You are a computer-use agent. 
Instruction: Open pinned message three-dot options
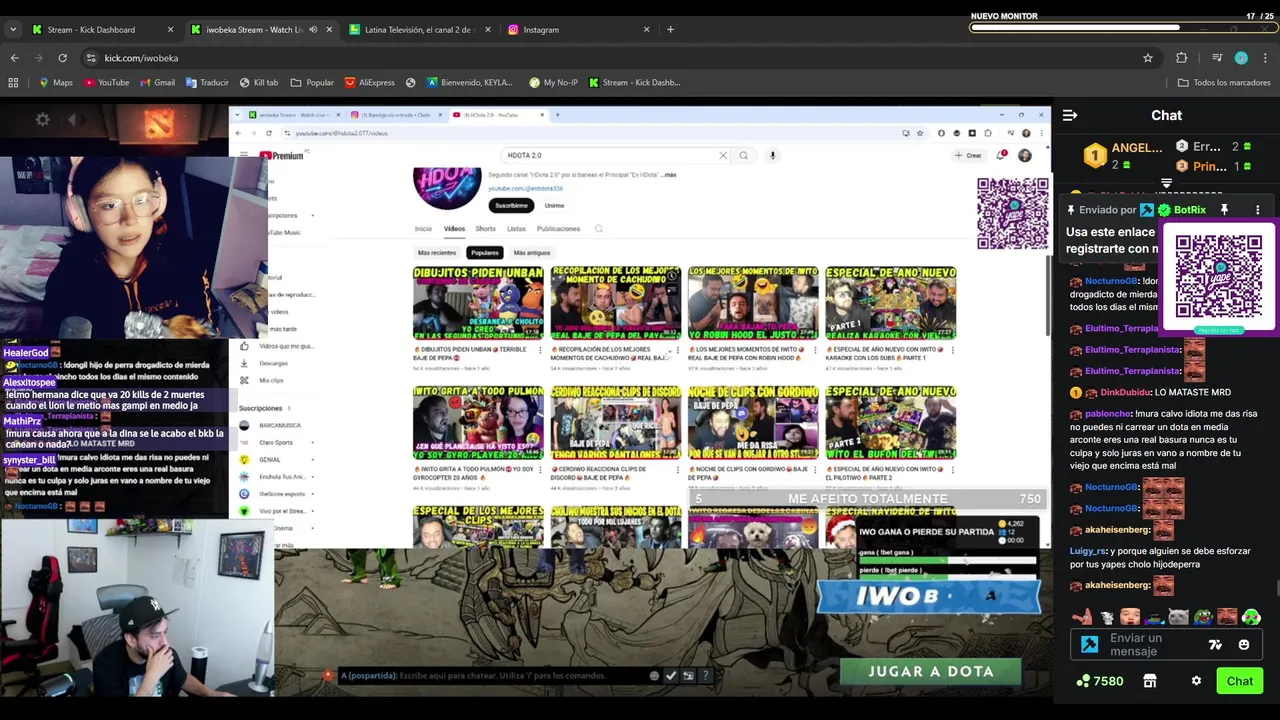(x=1257, y=210)
